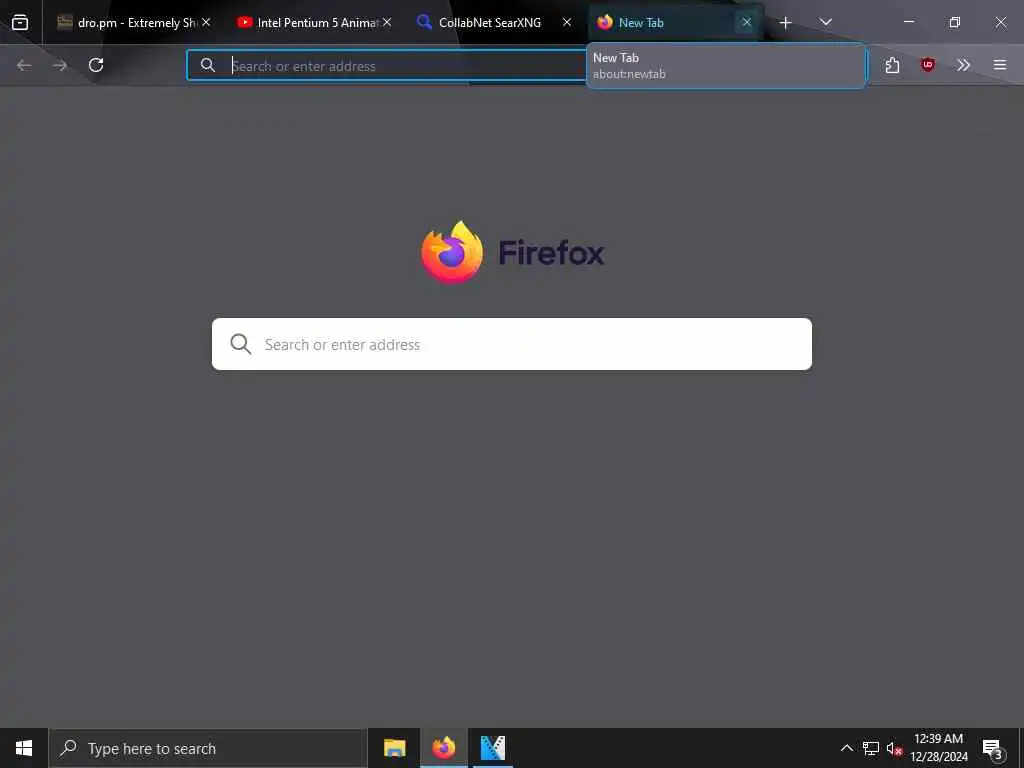Expand more tools overflow chevrons
Viewport: 1024px width, 768px height.
[964, 65]
